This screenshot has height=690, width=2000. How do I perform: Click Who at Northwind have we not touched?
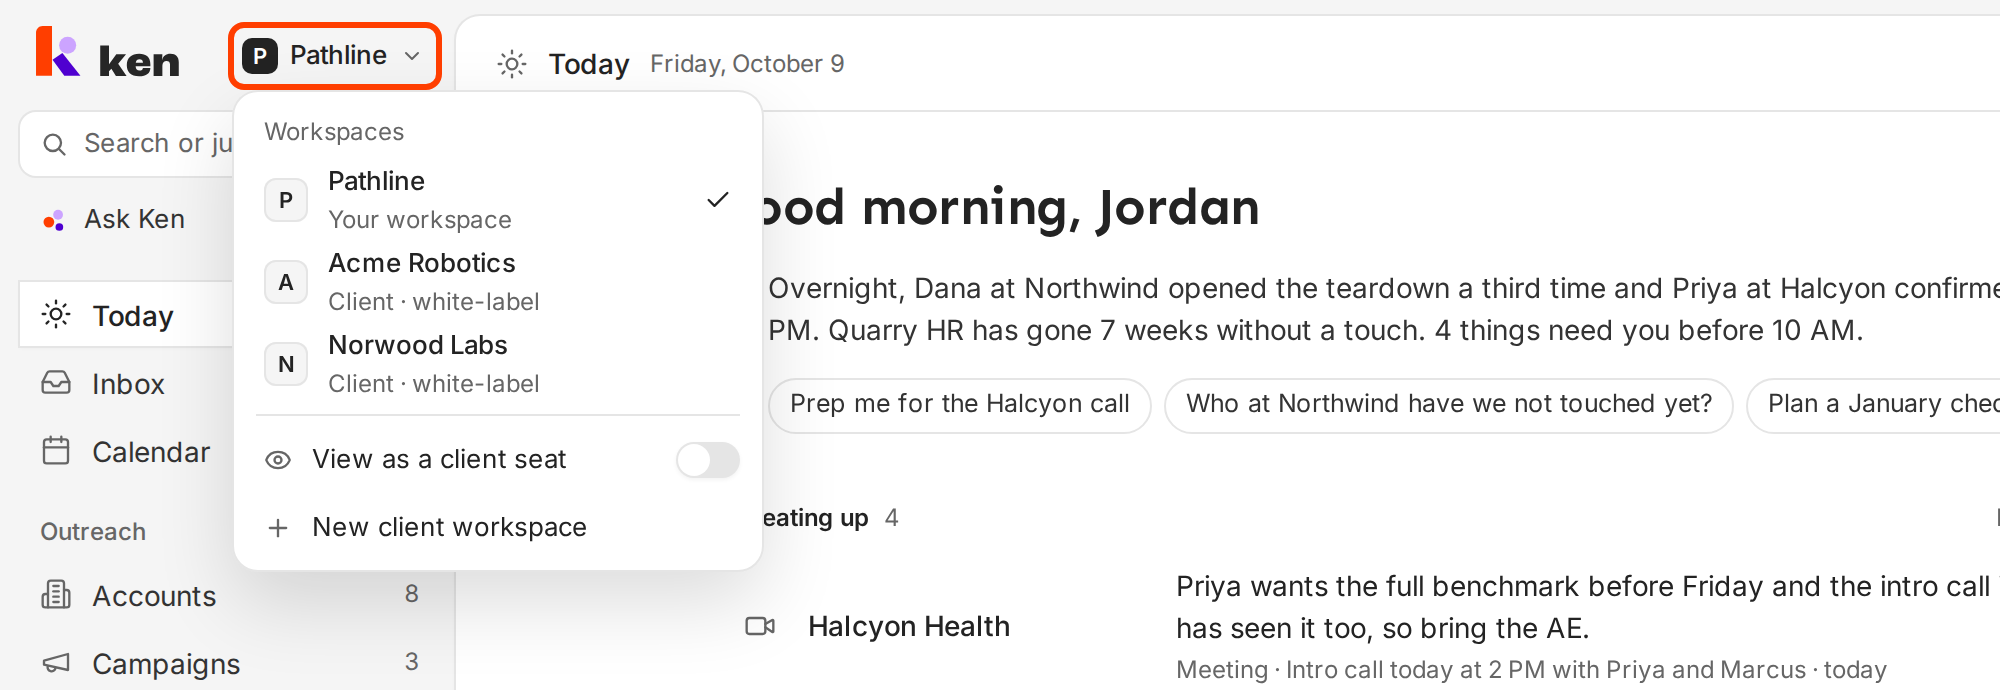(x=1449, y=405)
